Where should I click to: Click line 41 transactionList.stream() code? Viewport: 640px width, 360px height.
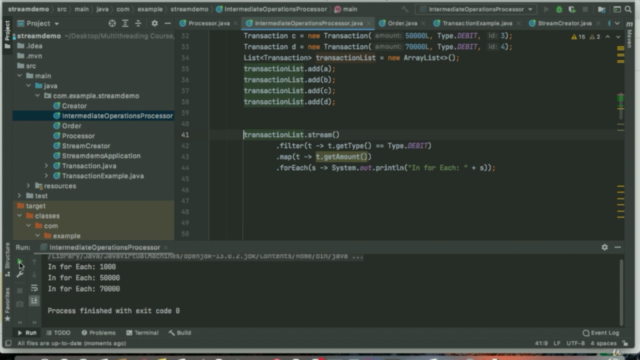click(x=291, y=135)
